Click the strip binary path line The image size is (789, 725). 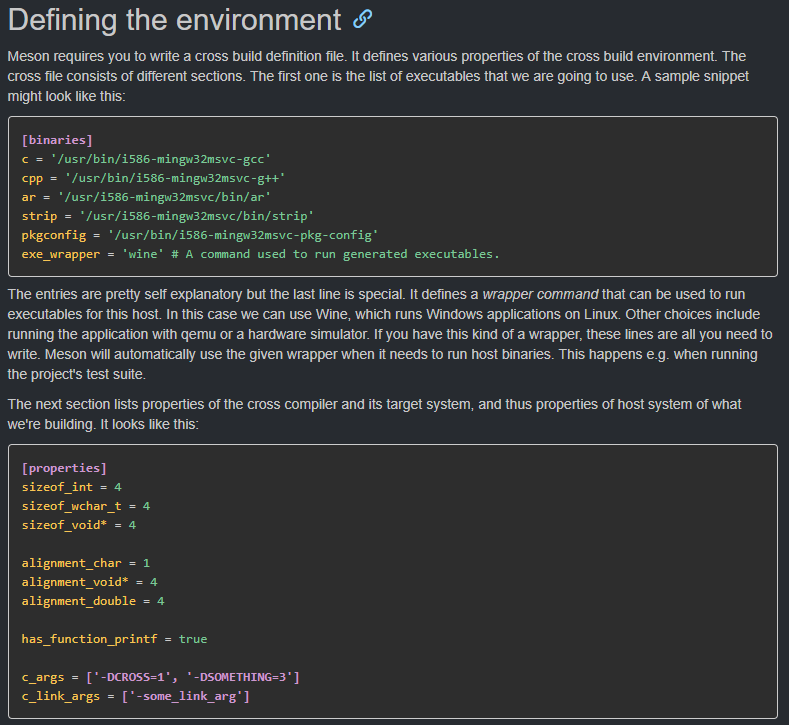[x=168, y=216]
